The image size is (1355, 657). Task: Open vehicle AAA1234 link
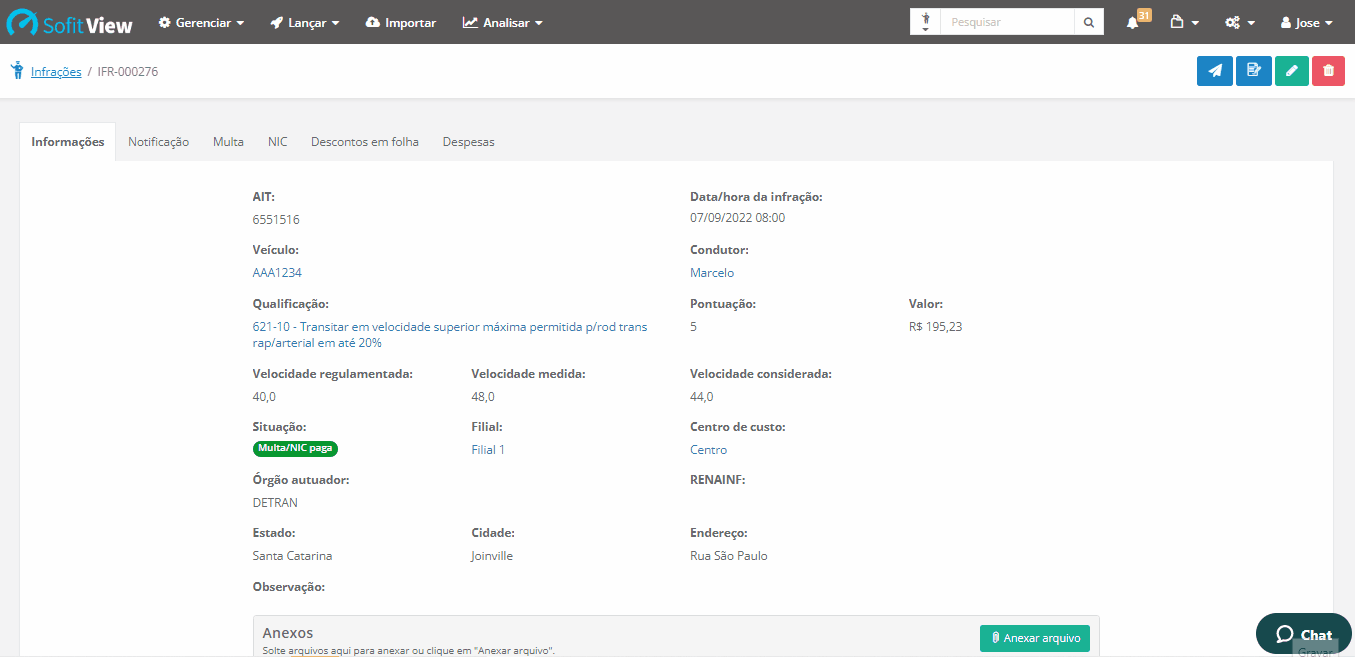277,272
